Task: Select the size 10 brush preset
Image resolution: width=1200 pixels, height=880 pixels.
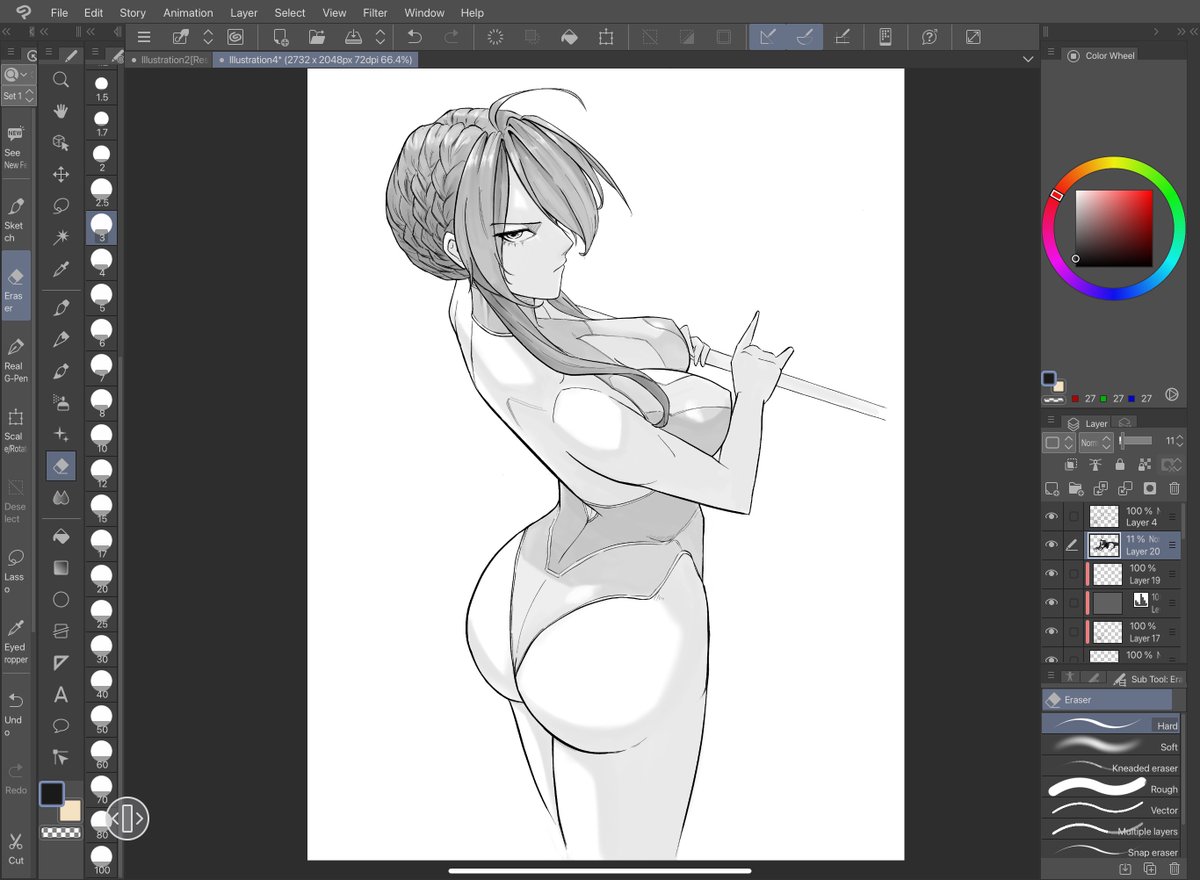Action: (102, 436)
